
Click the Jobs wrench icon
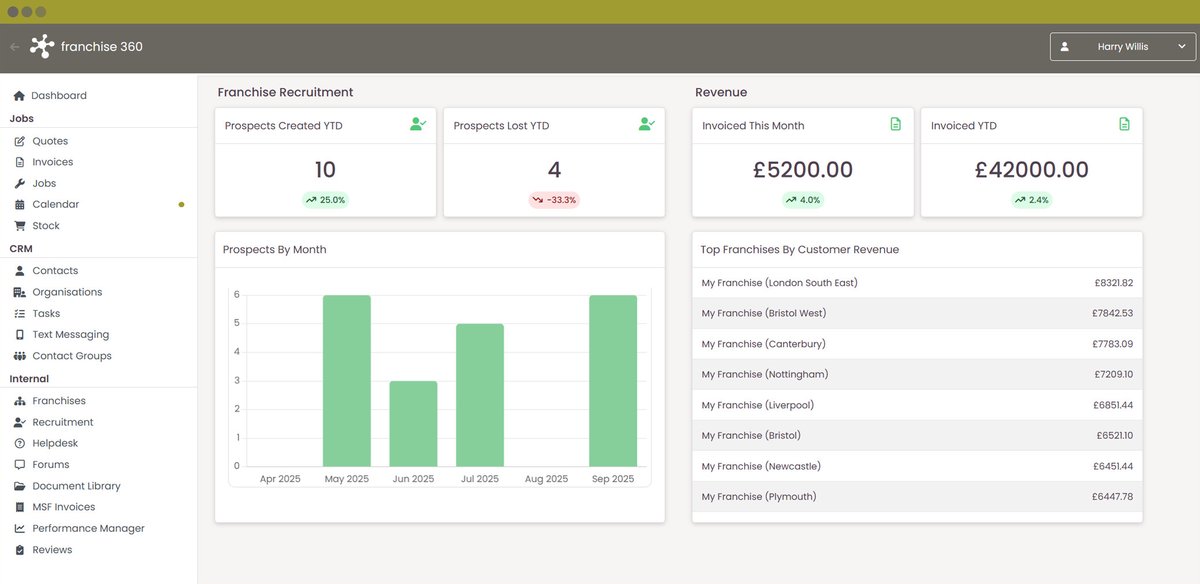coord(20,184)
